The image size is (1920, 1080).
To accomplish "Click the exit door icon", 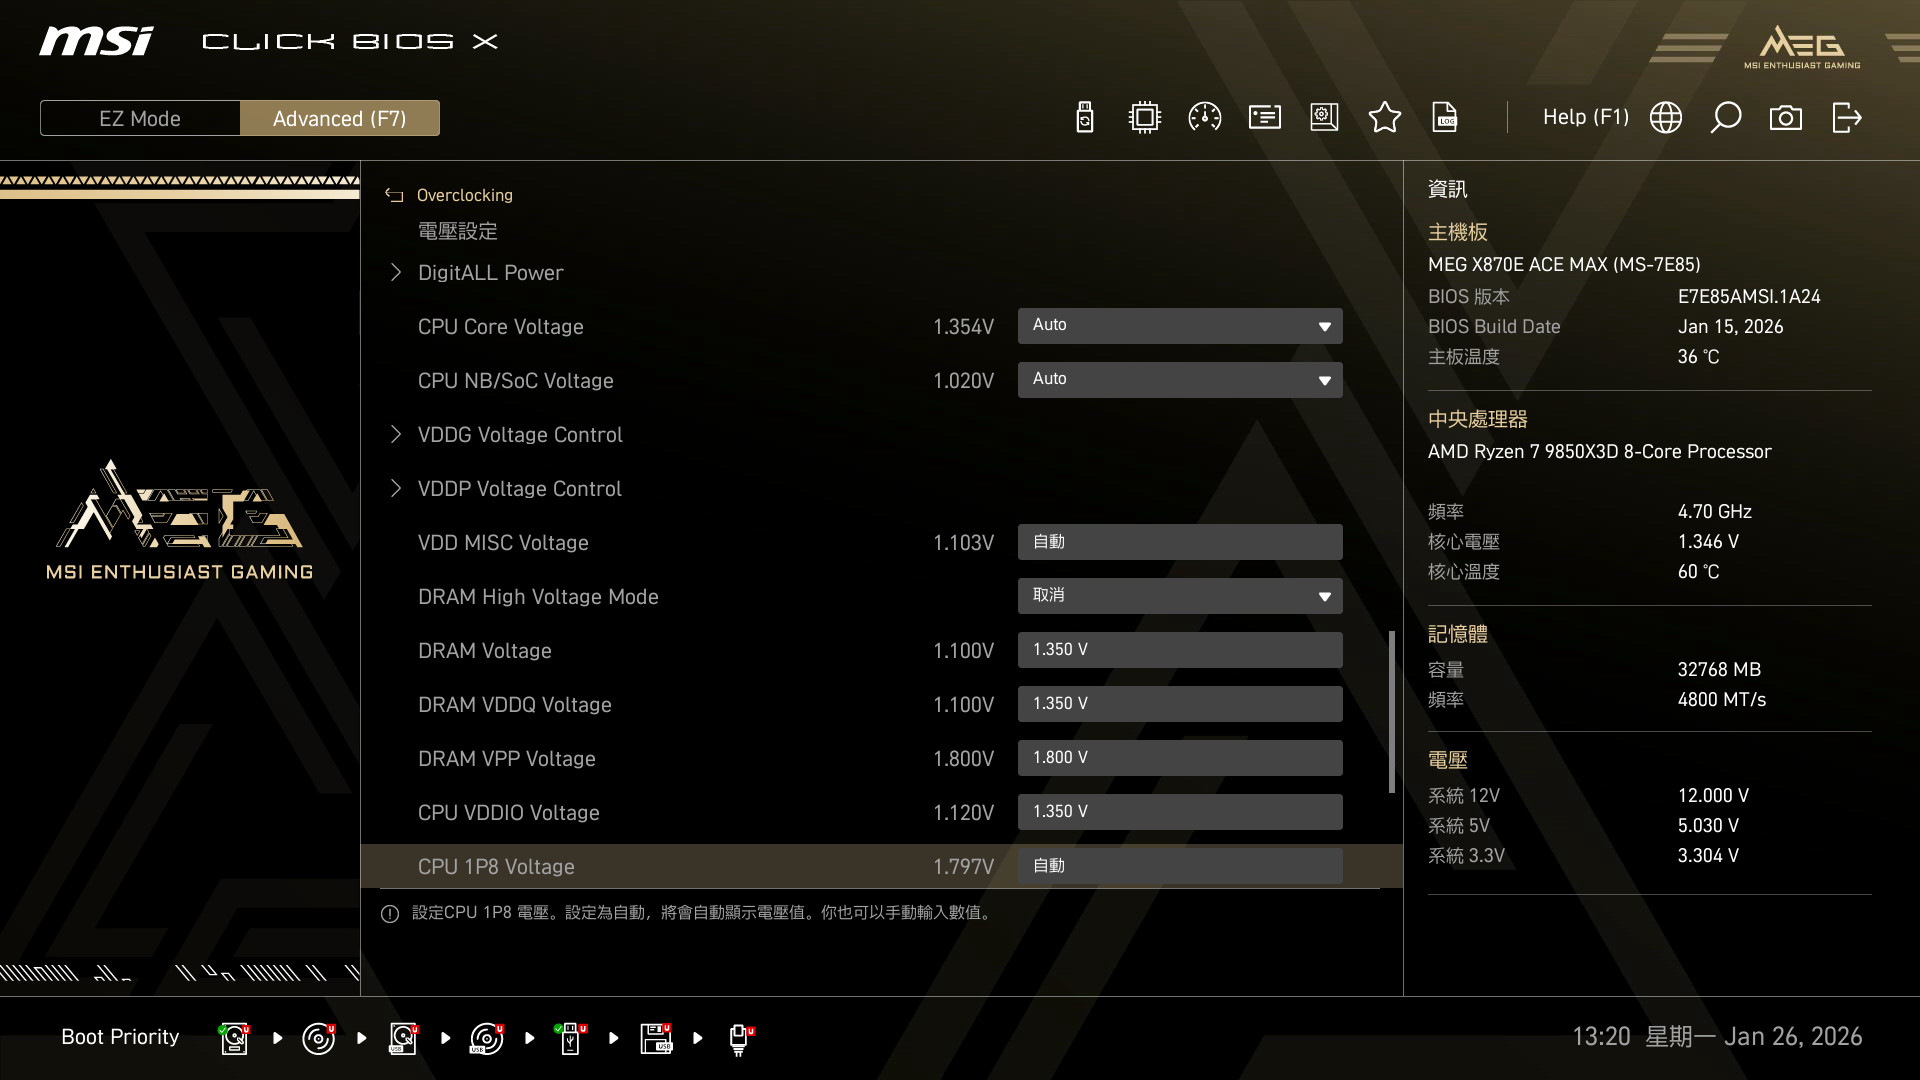I will pyautogui.click(x=1846, y=118).
